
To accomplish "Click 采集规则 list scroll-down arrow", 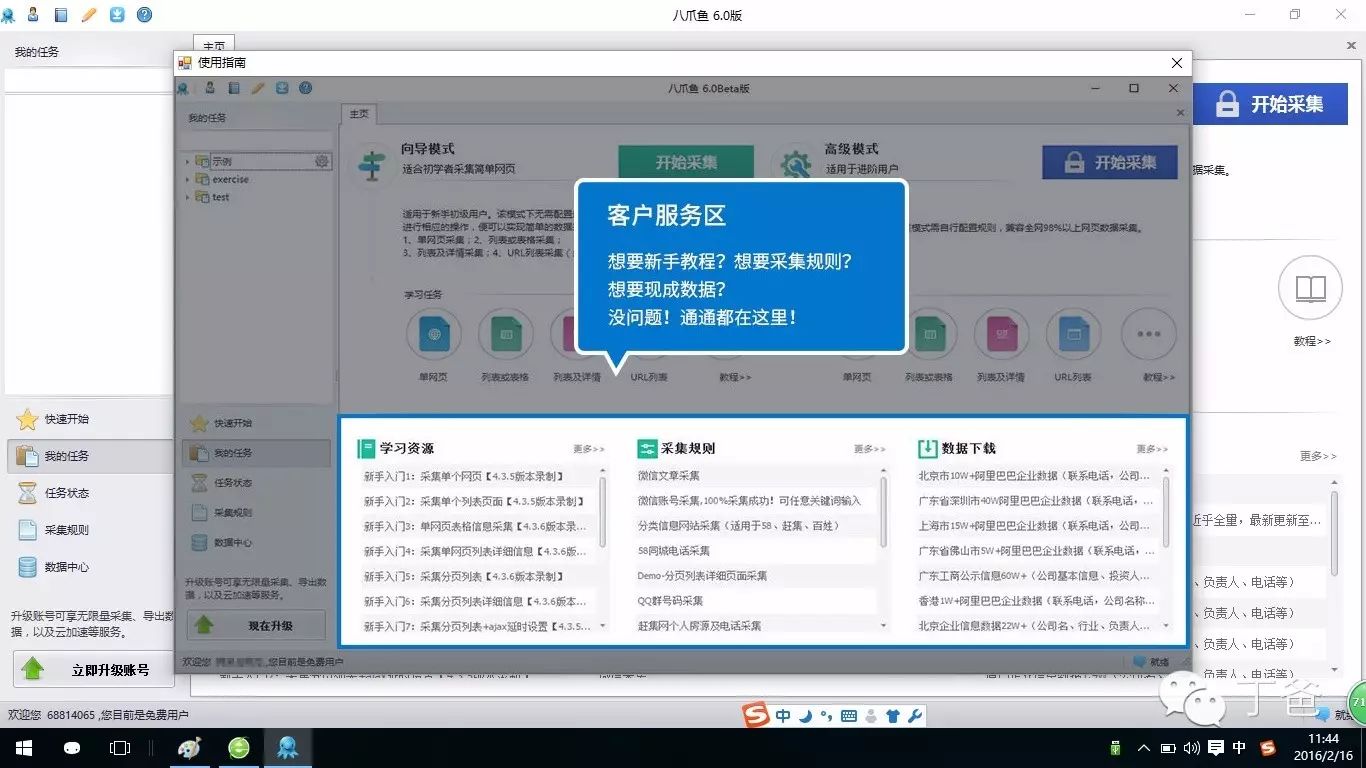I will click(x=884, y=625).
